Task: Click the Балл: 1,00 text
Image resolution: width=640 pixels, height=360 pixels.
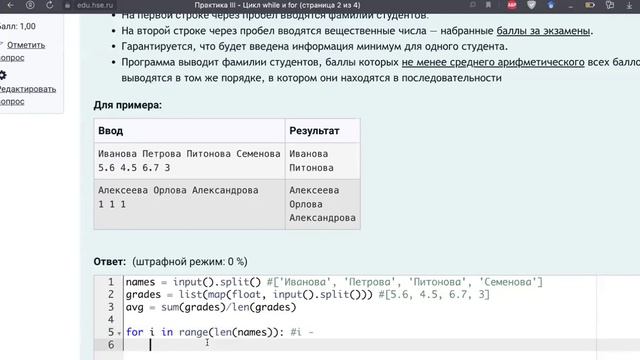Action: click(18, 26)
